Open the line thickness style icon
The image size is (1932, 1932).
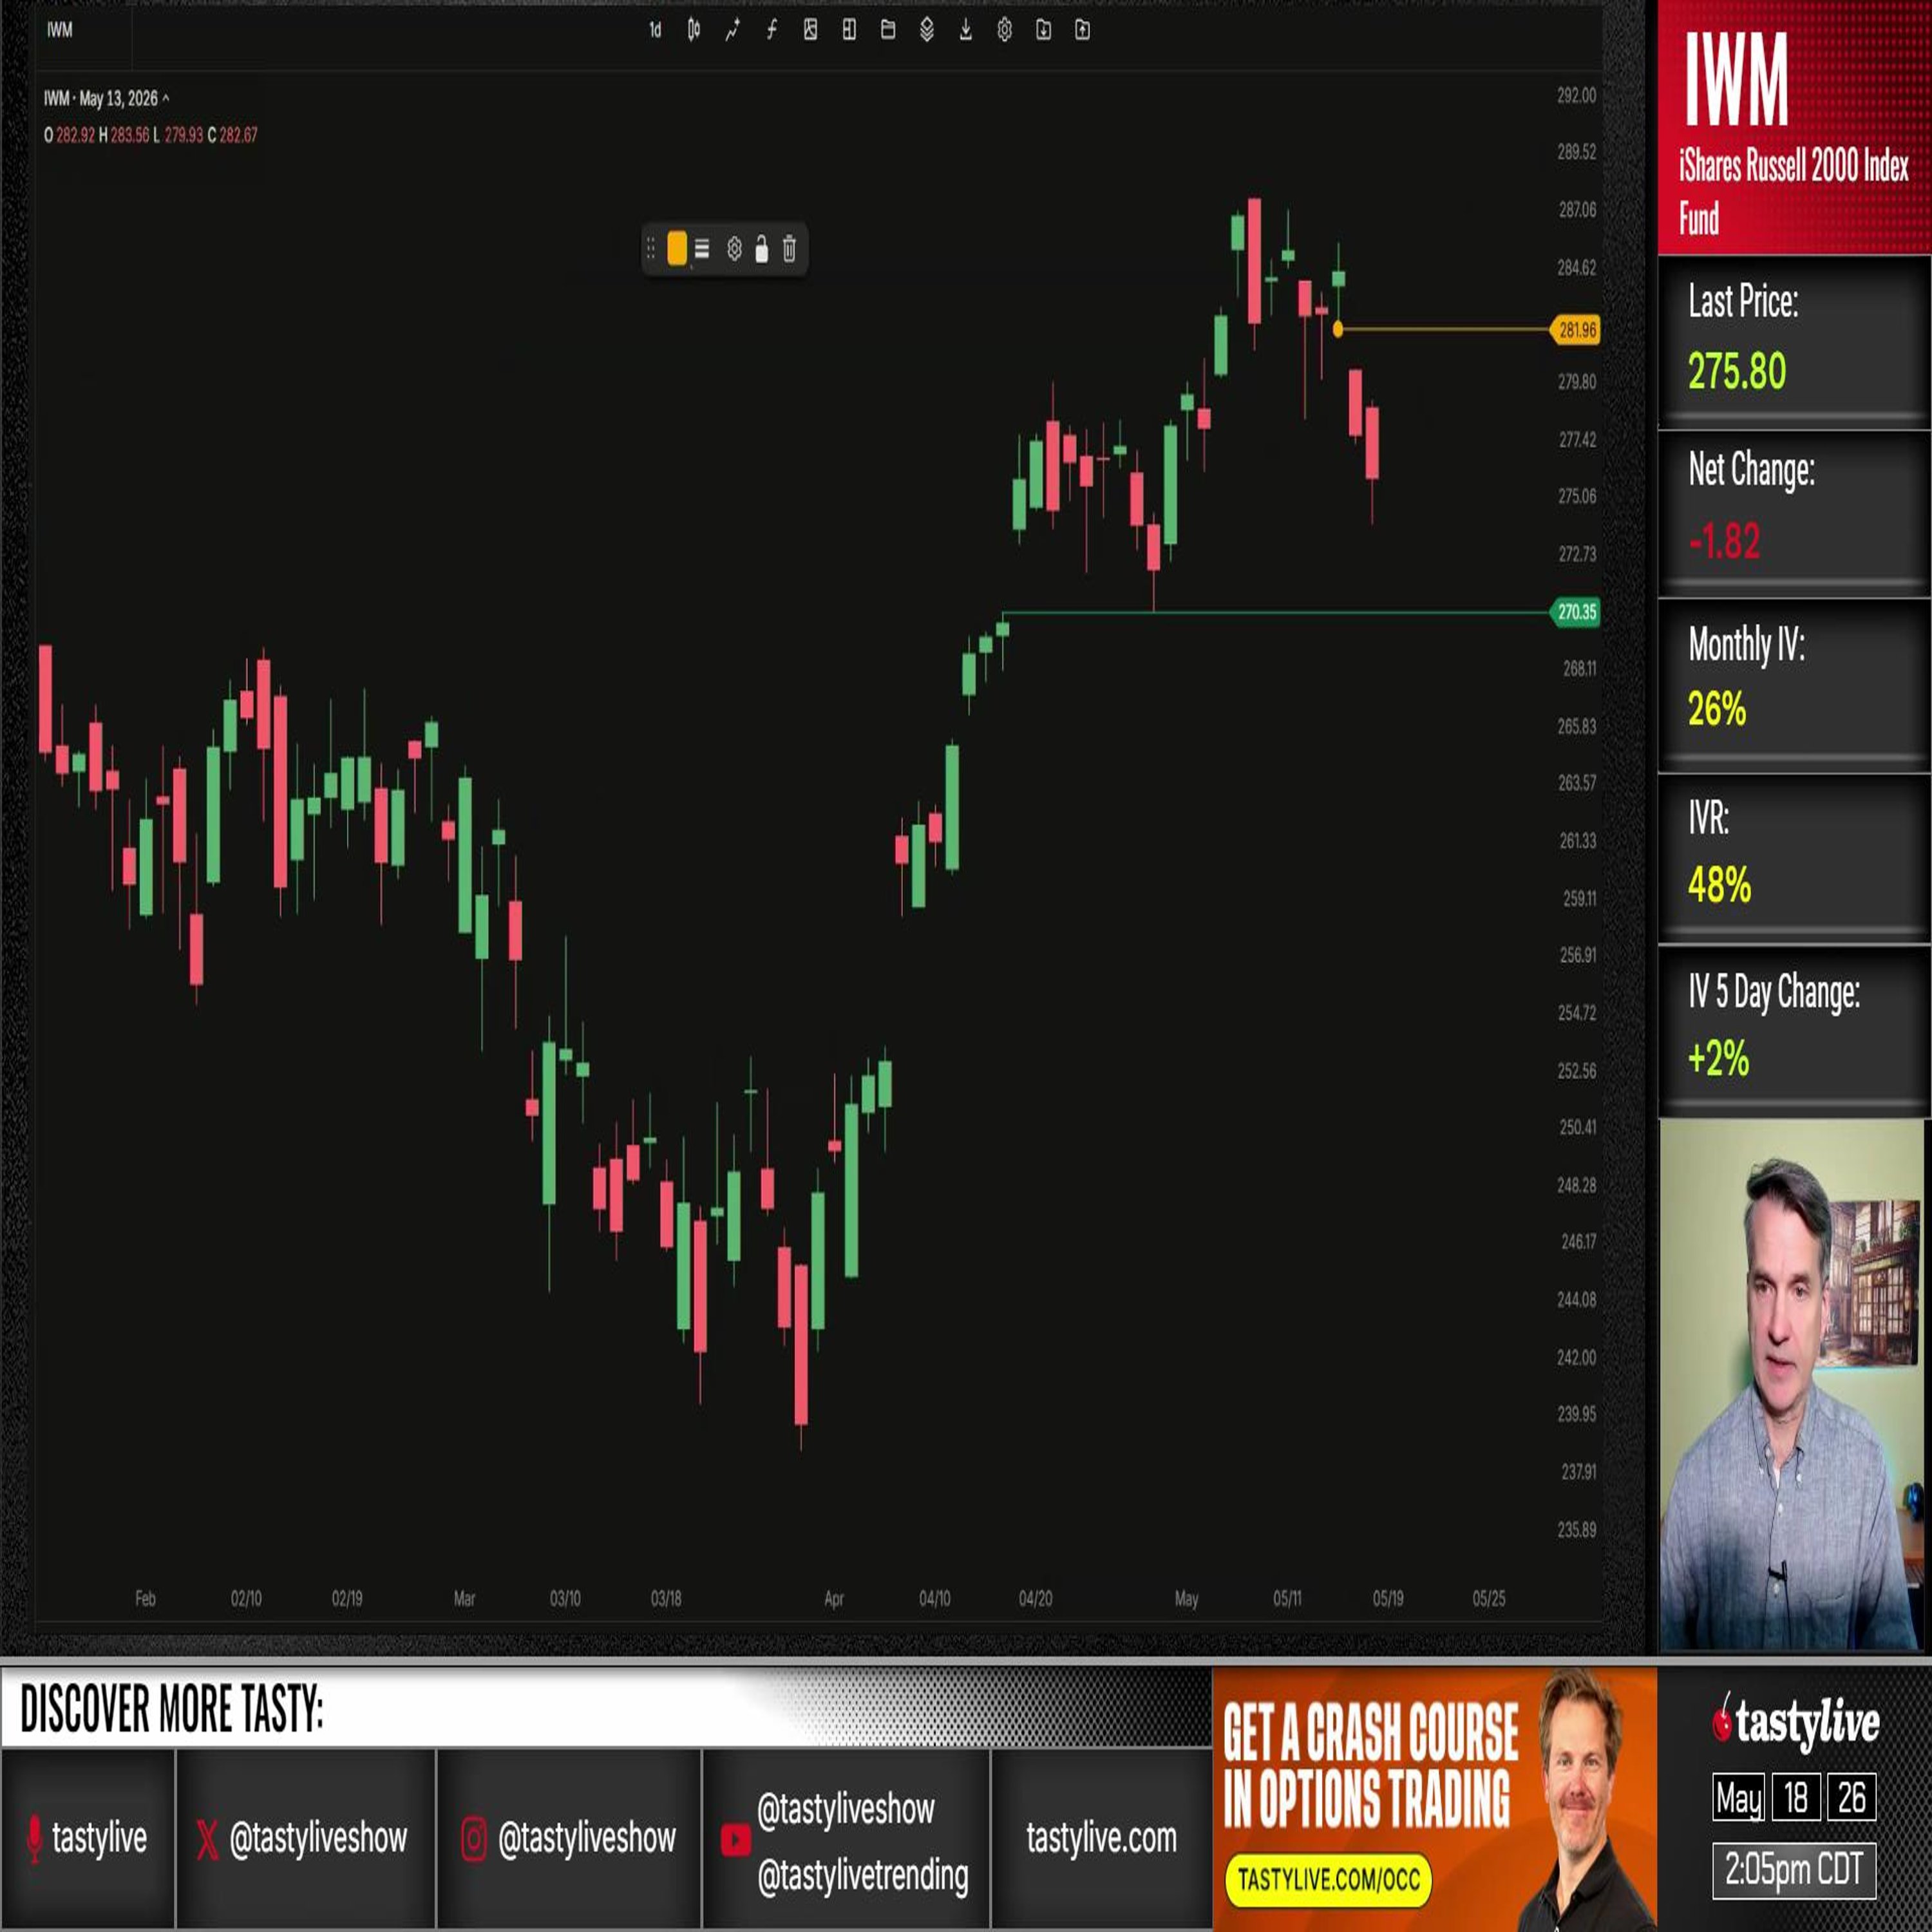[702, 249]
